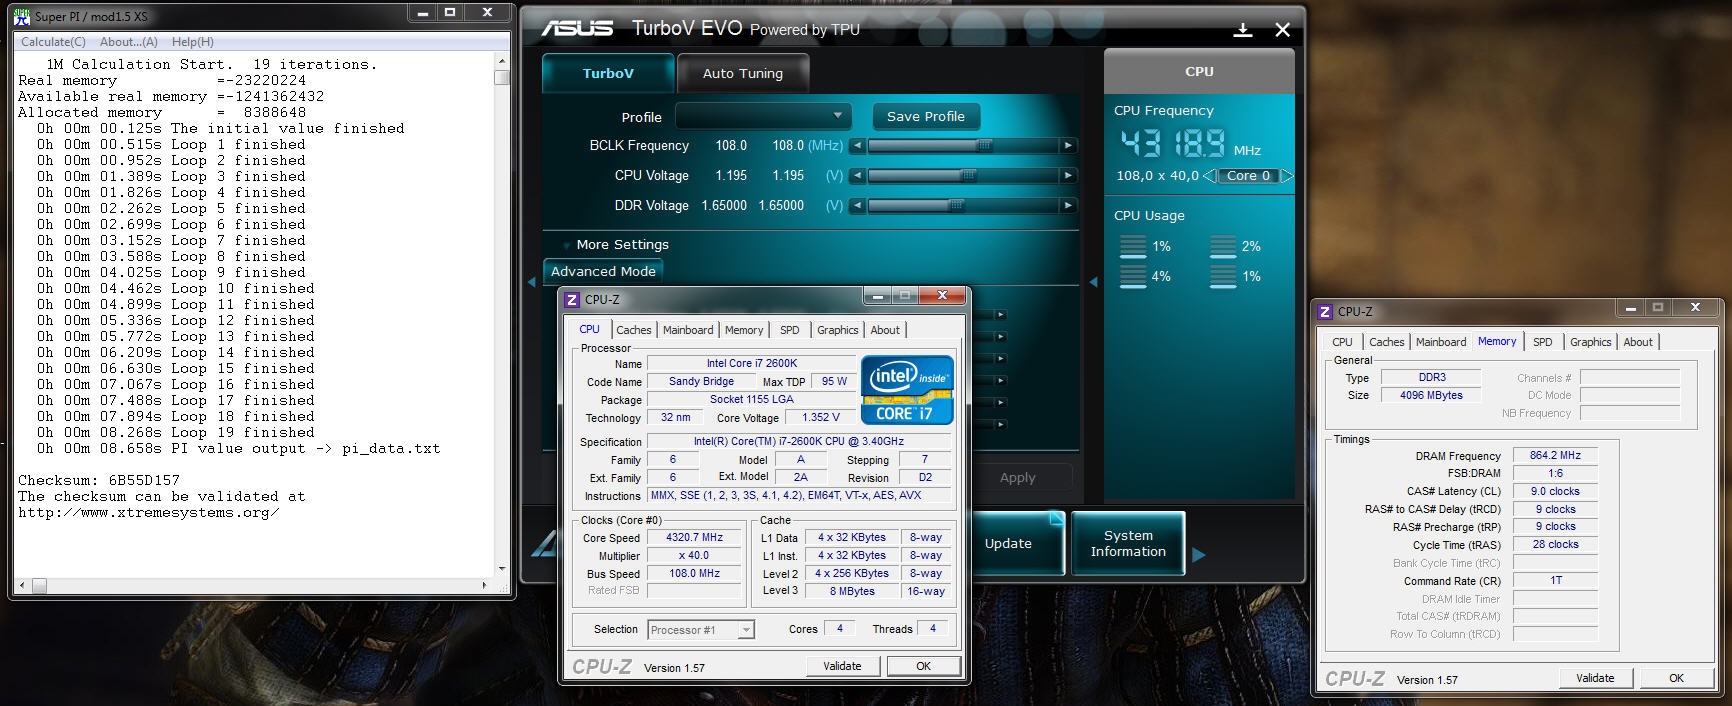Increase BCLK Frequency with right arrow
The width and height of the screenshot is (1732, 706).
1068,146
